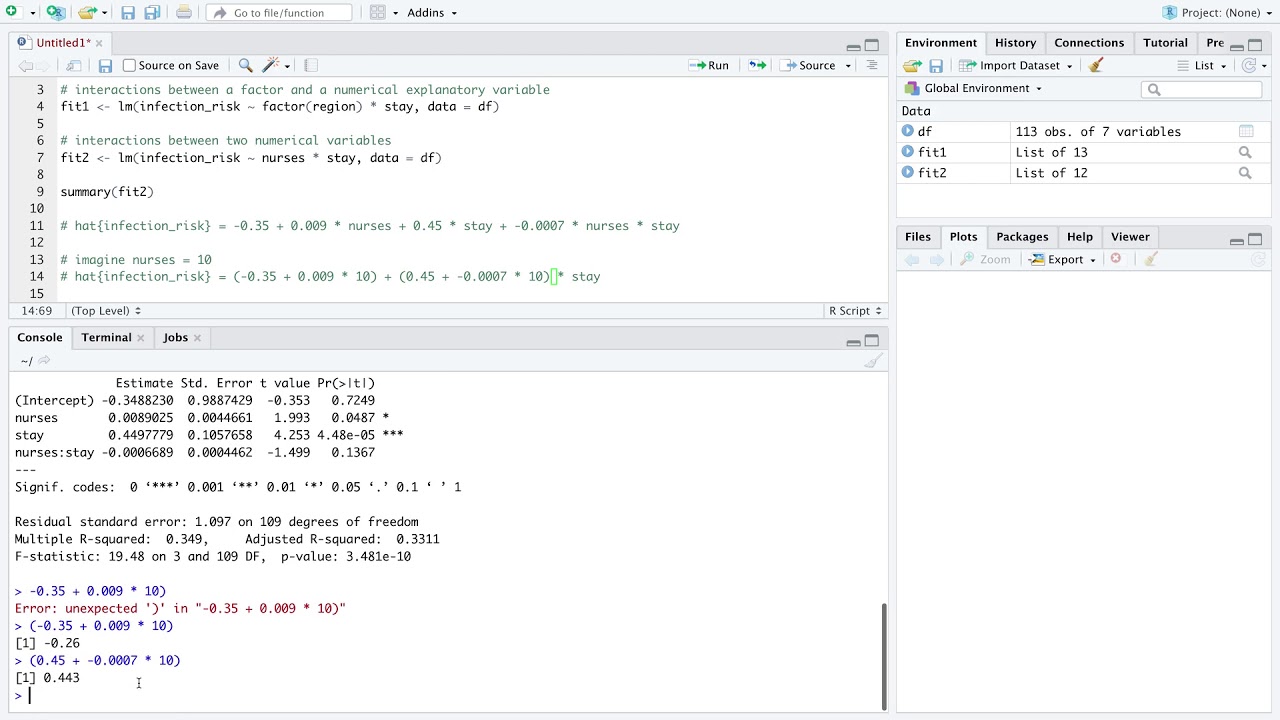
Task: Open the Code Tools magic wand
Action: pos(275,65)
